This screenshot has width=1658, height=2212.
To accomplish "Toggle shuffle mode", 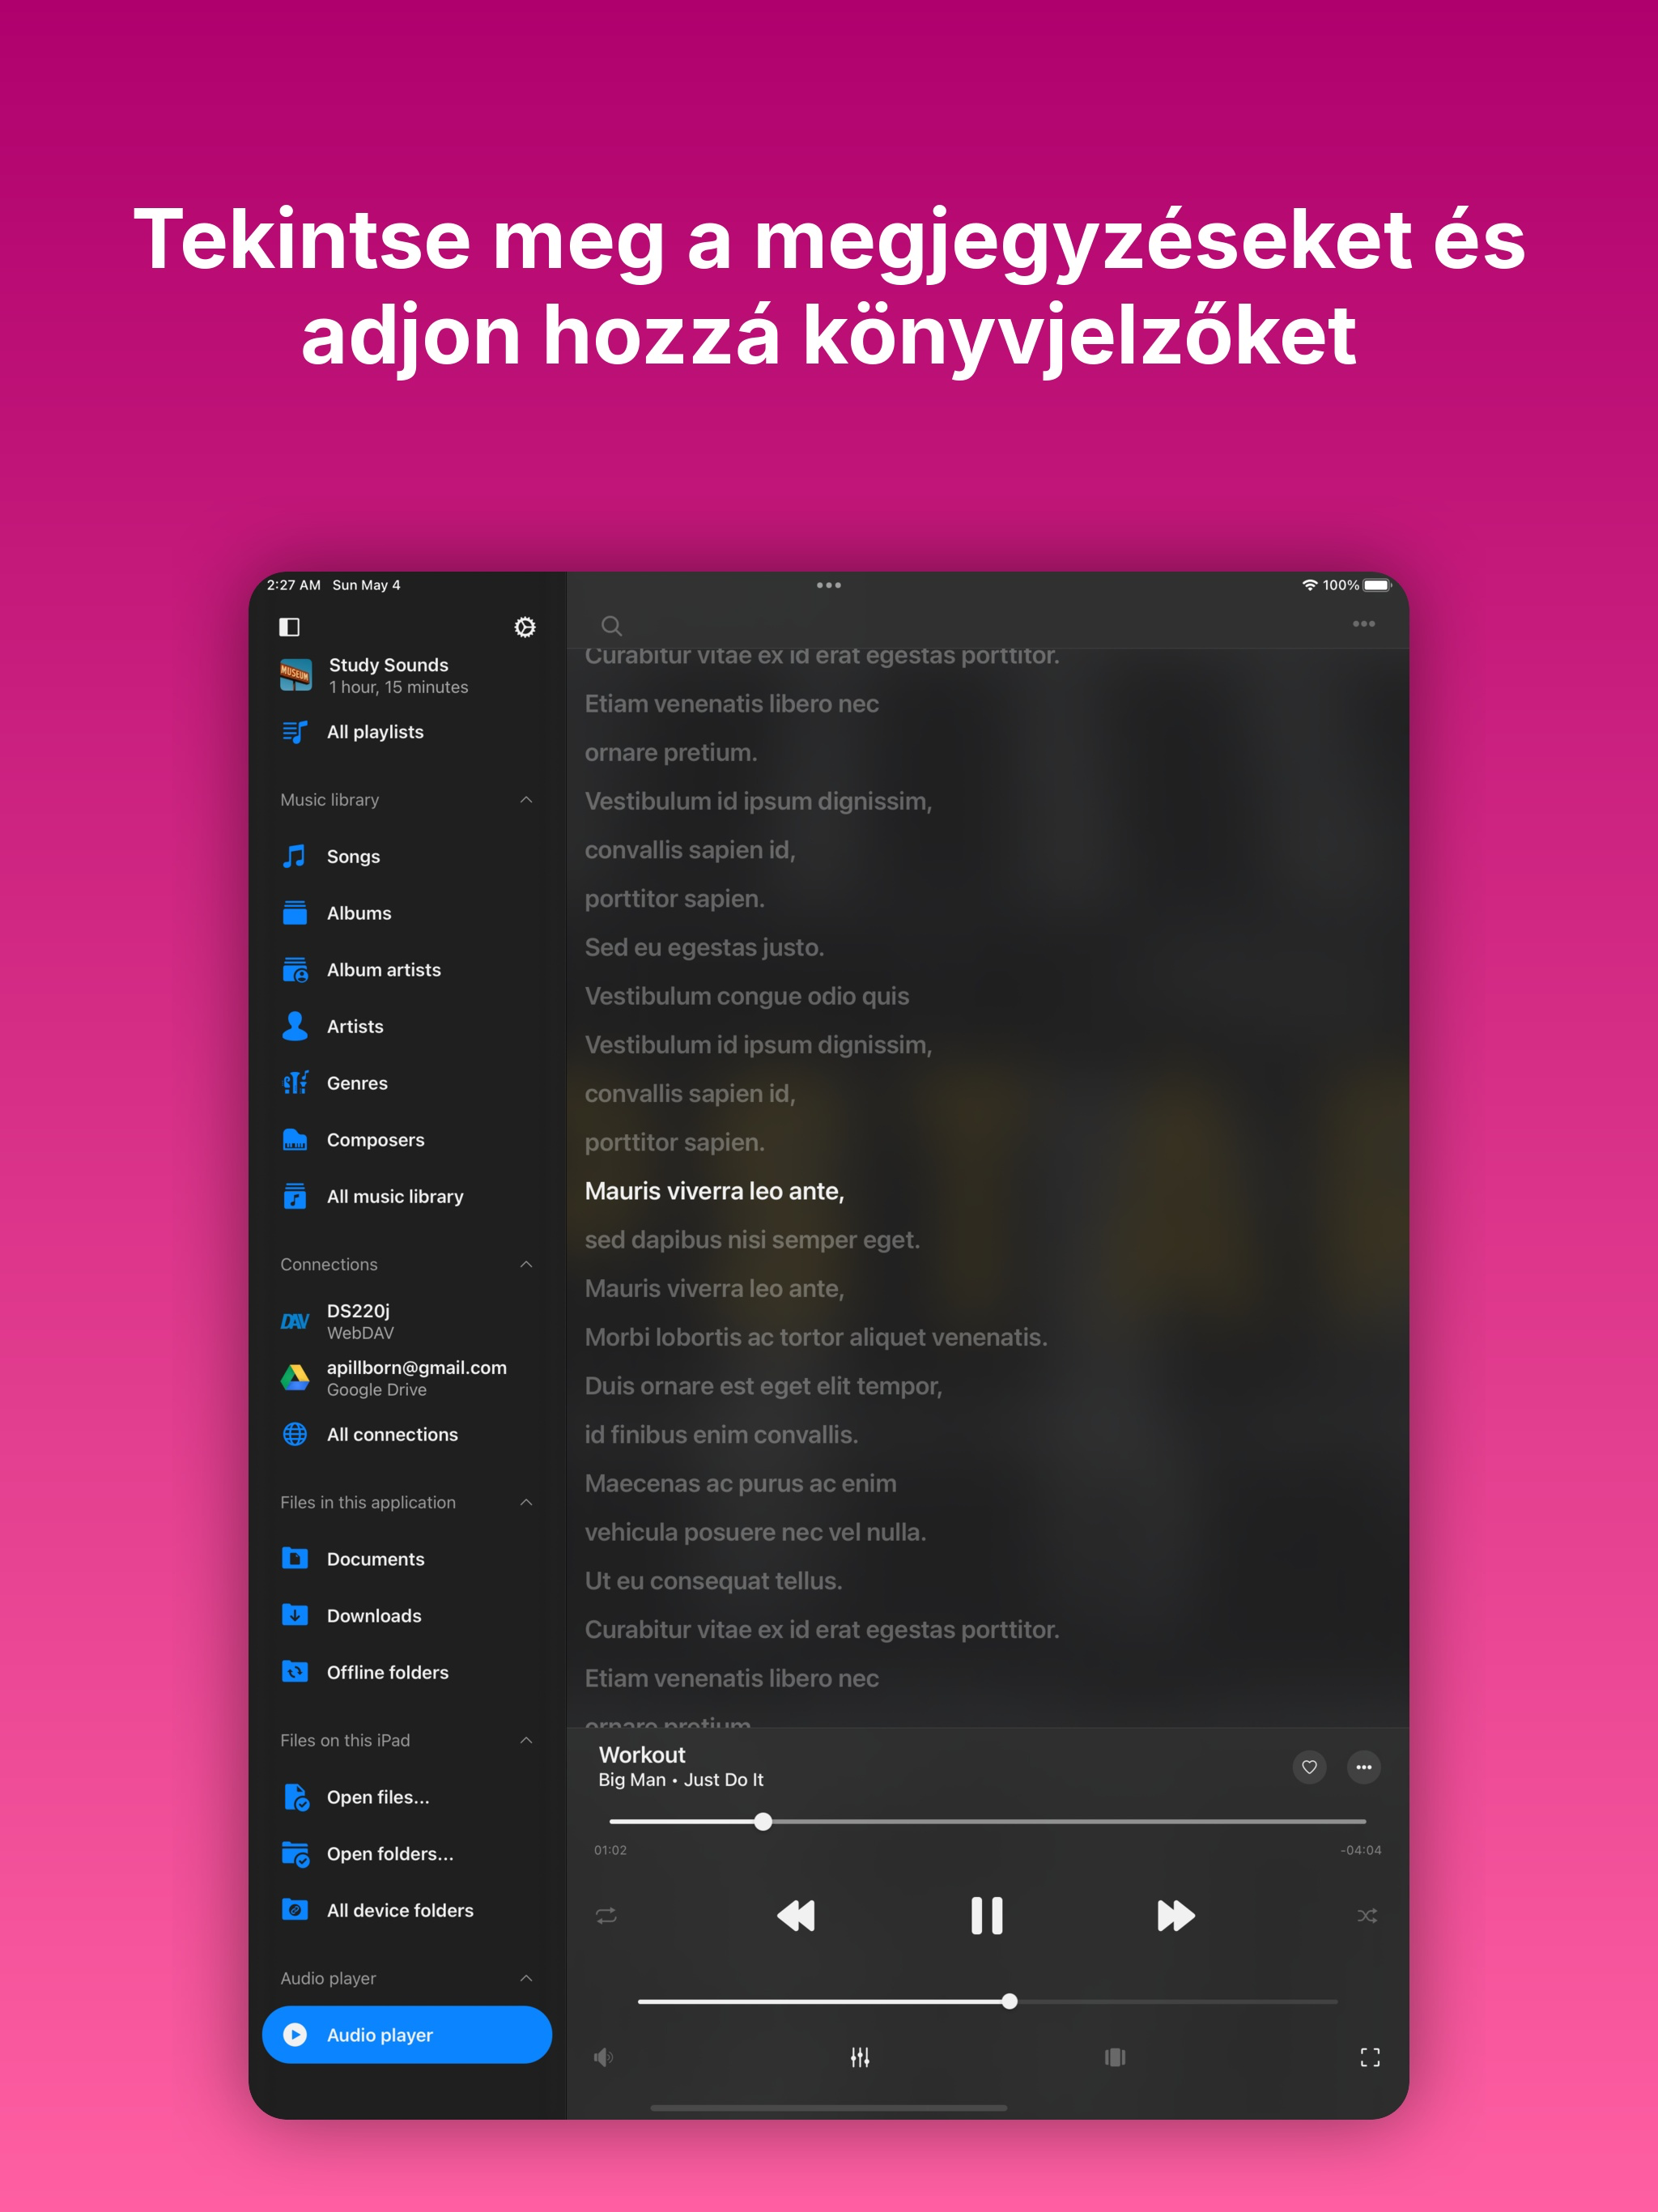I will click(x=1367, y=1915).
